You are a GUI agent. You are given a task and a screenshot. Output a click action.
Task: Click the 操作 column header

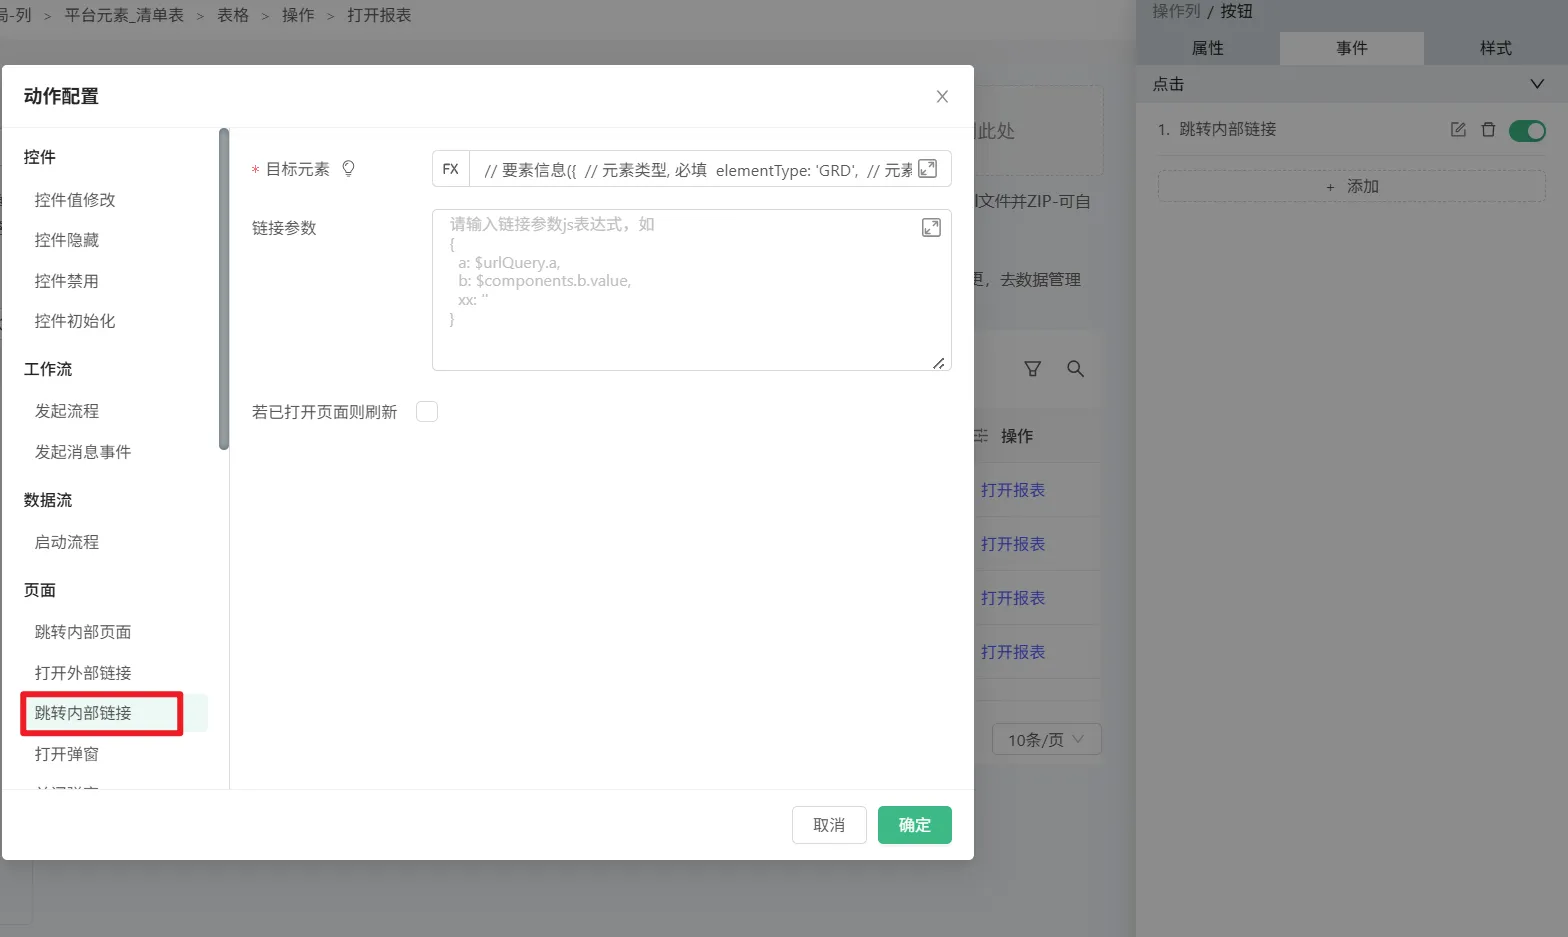1017,436
